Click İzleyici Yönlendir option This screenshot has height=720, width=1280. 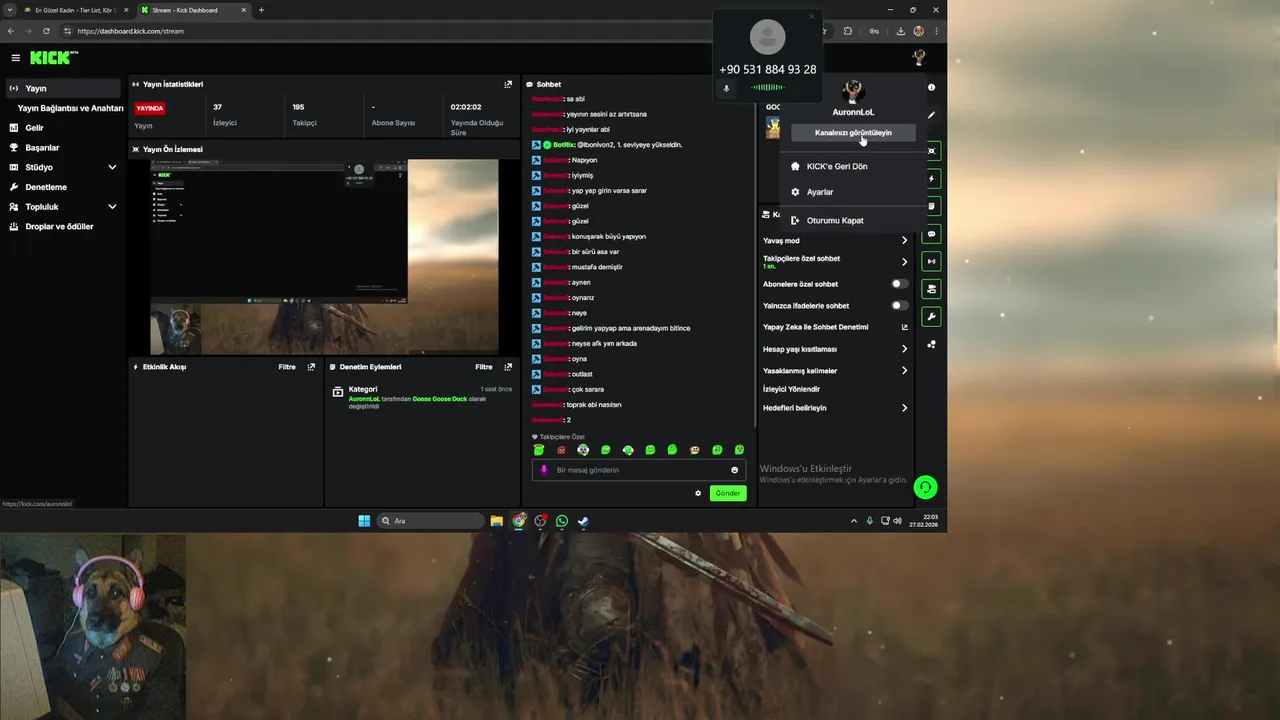tap(791, 389)
